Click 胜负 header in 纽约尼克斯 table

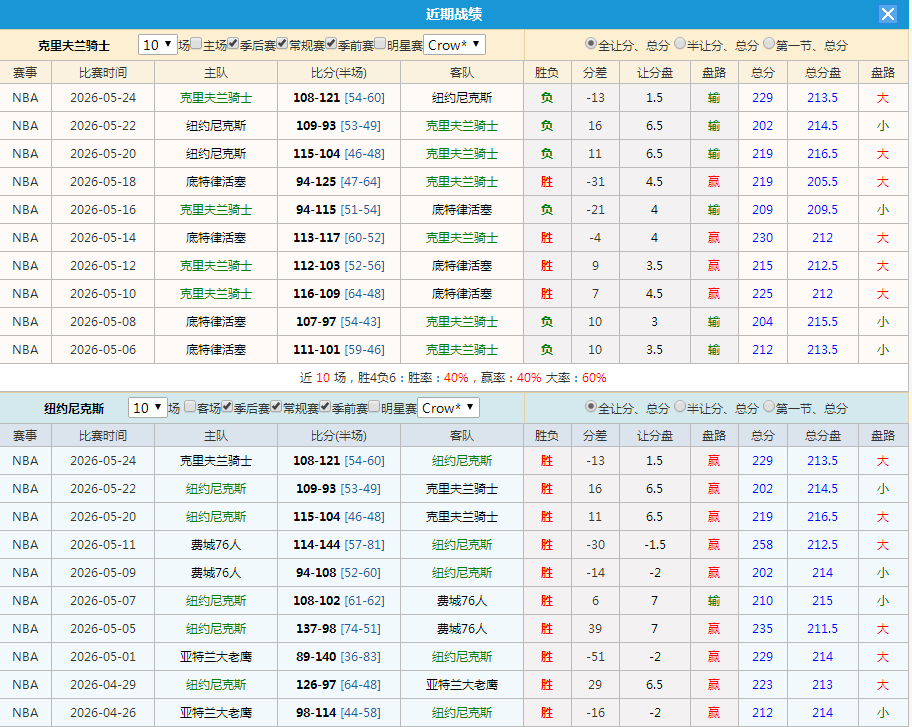547,436
